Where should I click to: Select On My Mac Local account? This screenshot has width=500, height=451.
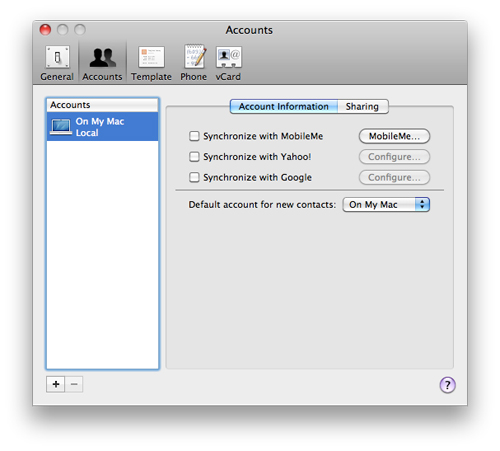(x=102, y=127)
